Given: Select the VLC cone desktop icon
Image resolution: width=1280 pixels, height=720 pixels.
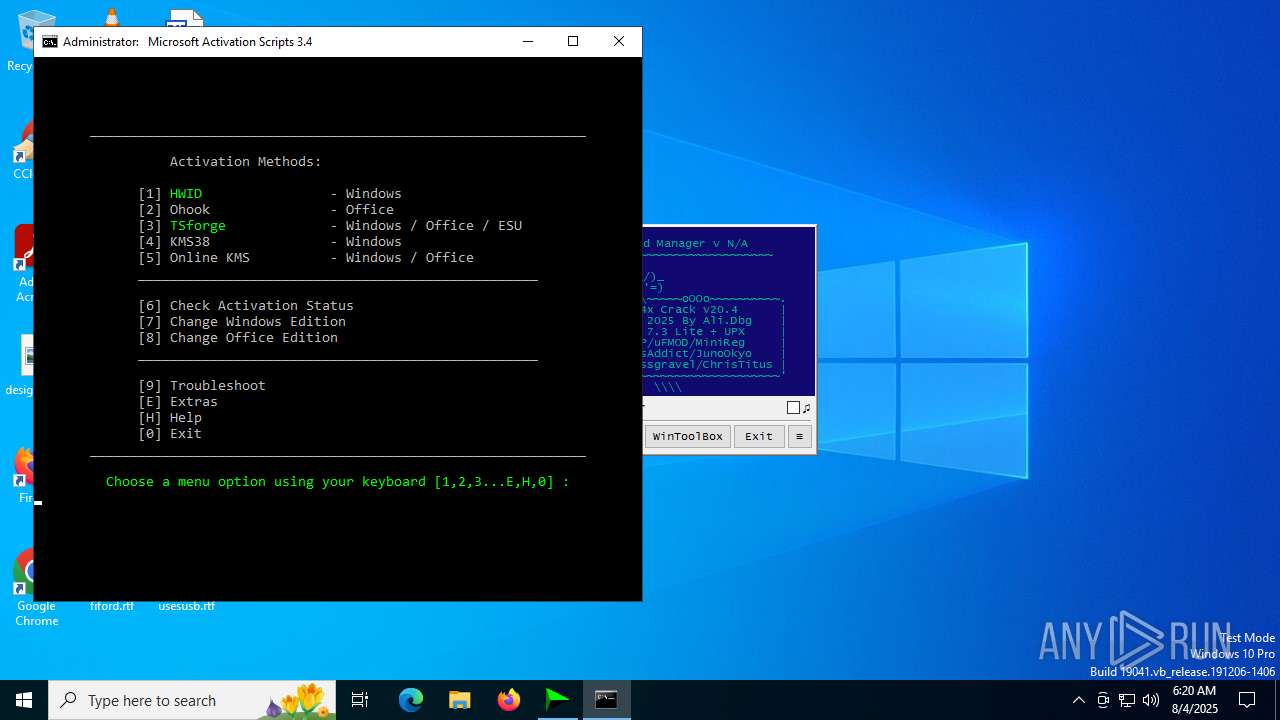Looking at the screenshot, I should (x=111, y=18).
